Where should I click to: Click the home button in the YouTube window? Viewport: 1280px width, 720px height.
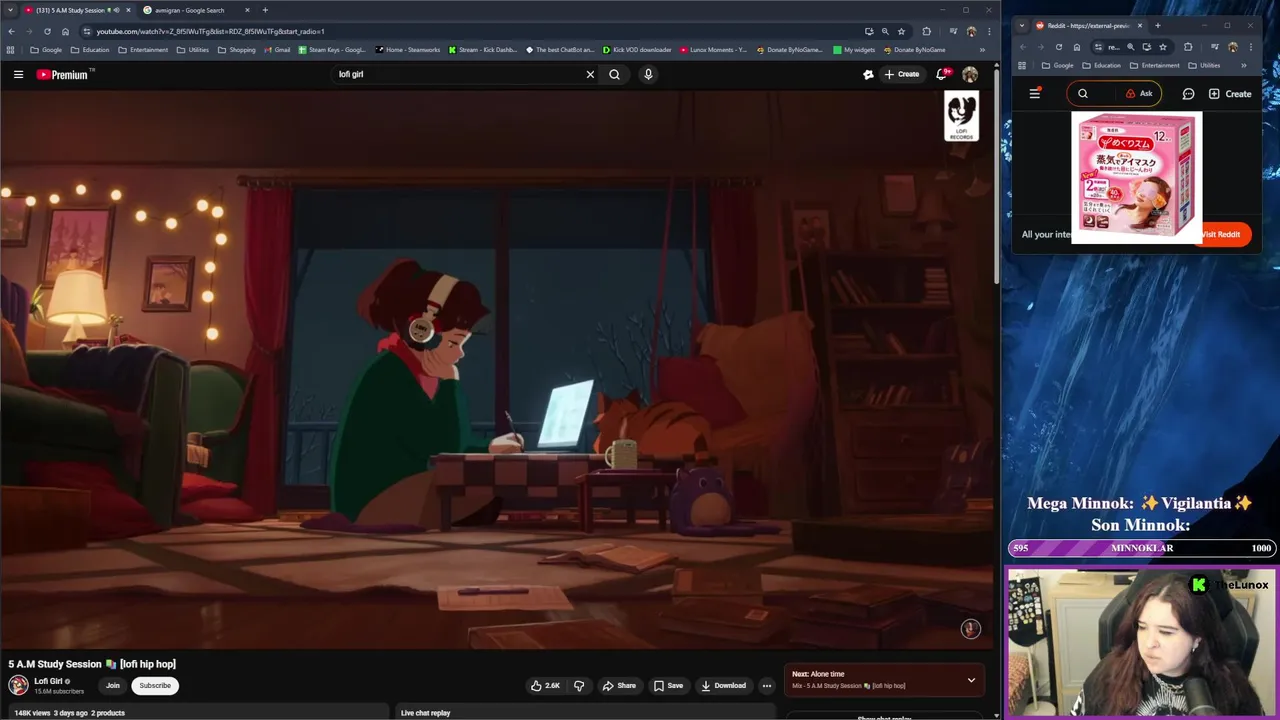(66, 31)
